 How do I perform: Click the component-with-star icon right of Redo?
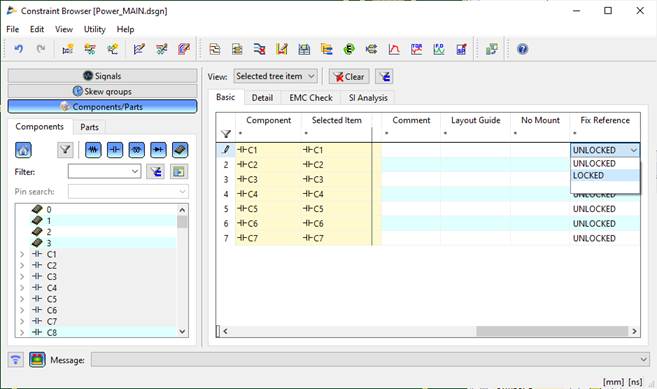(67, 49)
